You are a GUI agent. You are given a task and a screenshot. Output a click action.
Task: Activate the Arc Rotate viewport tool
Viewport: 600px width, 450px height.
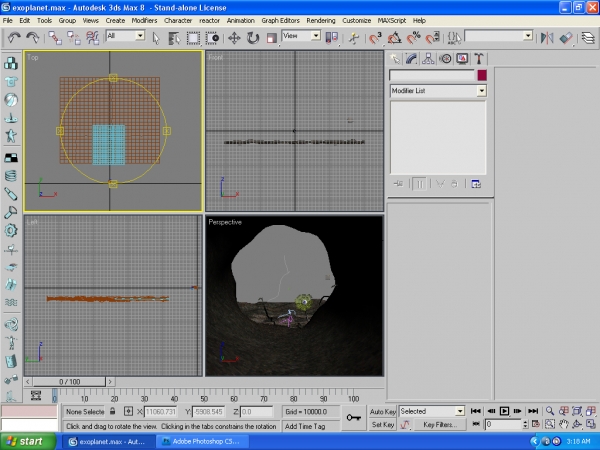pos(577,424)
